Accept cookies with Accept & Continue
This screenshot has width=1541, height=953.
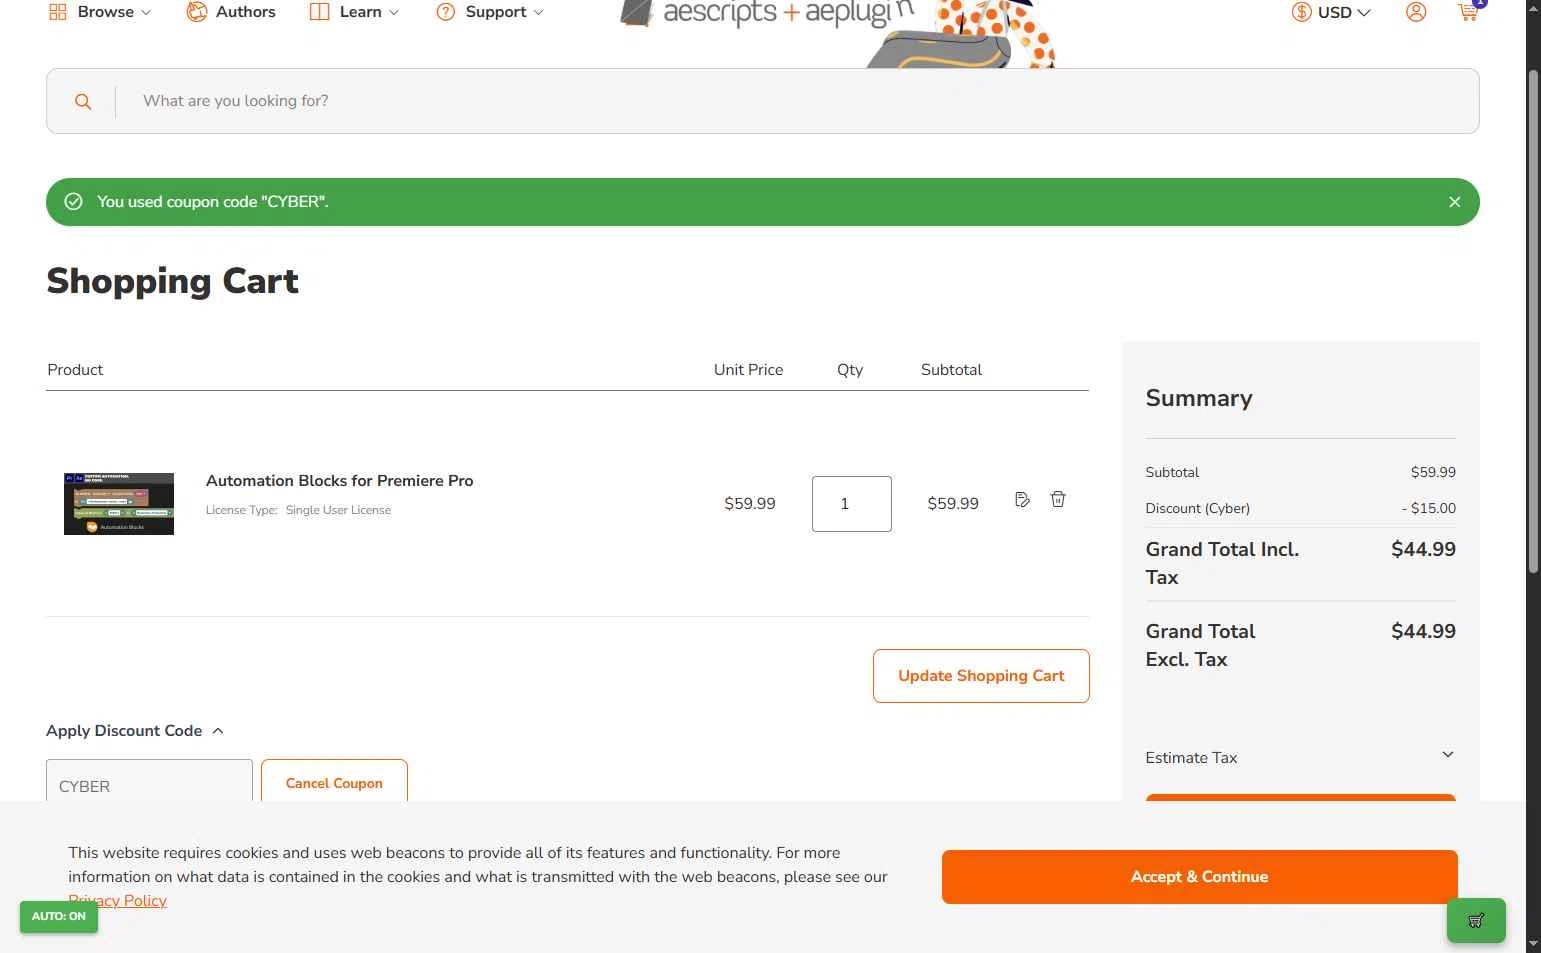pyautogui.click(x=1199, y=877)
